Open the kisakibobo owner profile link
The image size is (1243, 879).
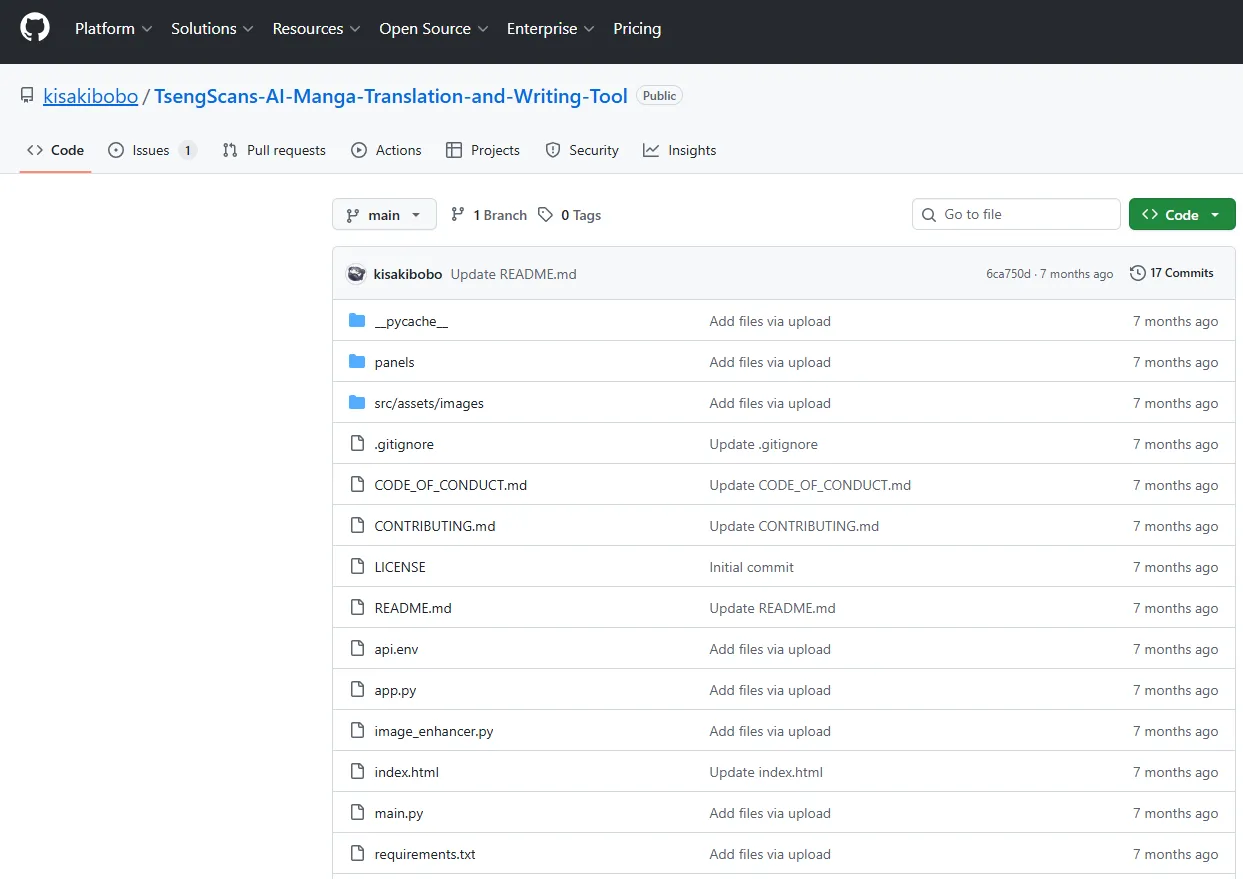(90, 96)
